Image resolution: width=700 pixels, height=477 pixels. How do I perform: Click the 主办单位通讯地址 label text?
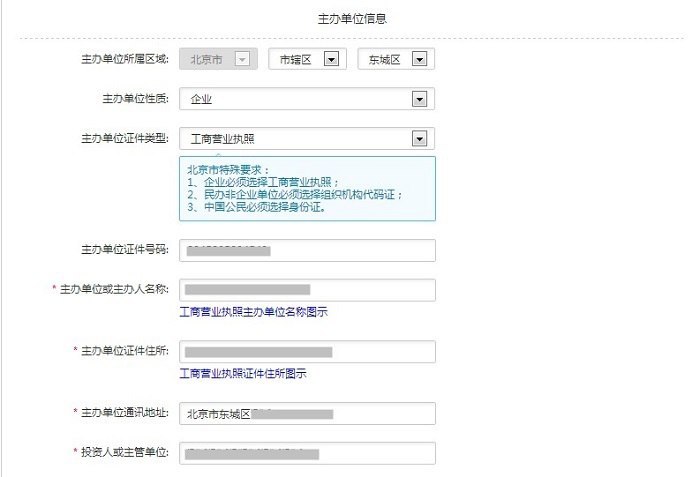(124, 412)
